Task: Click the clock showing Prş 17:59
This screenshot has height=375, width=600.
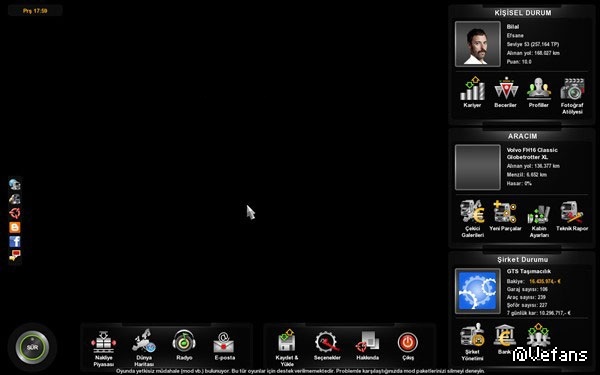Action: [x=35, y=11]
